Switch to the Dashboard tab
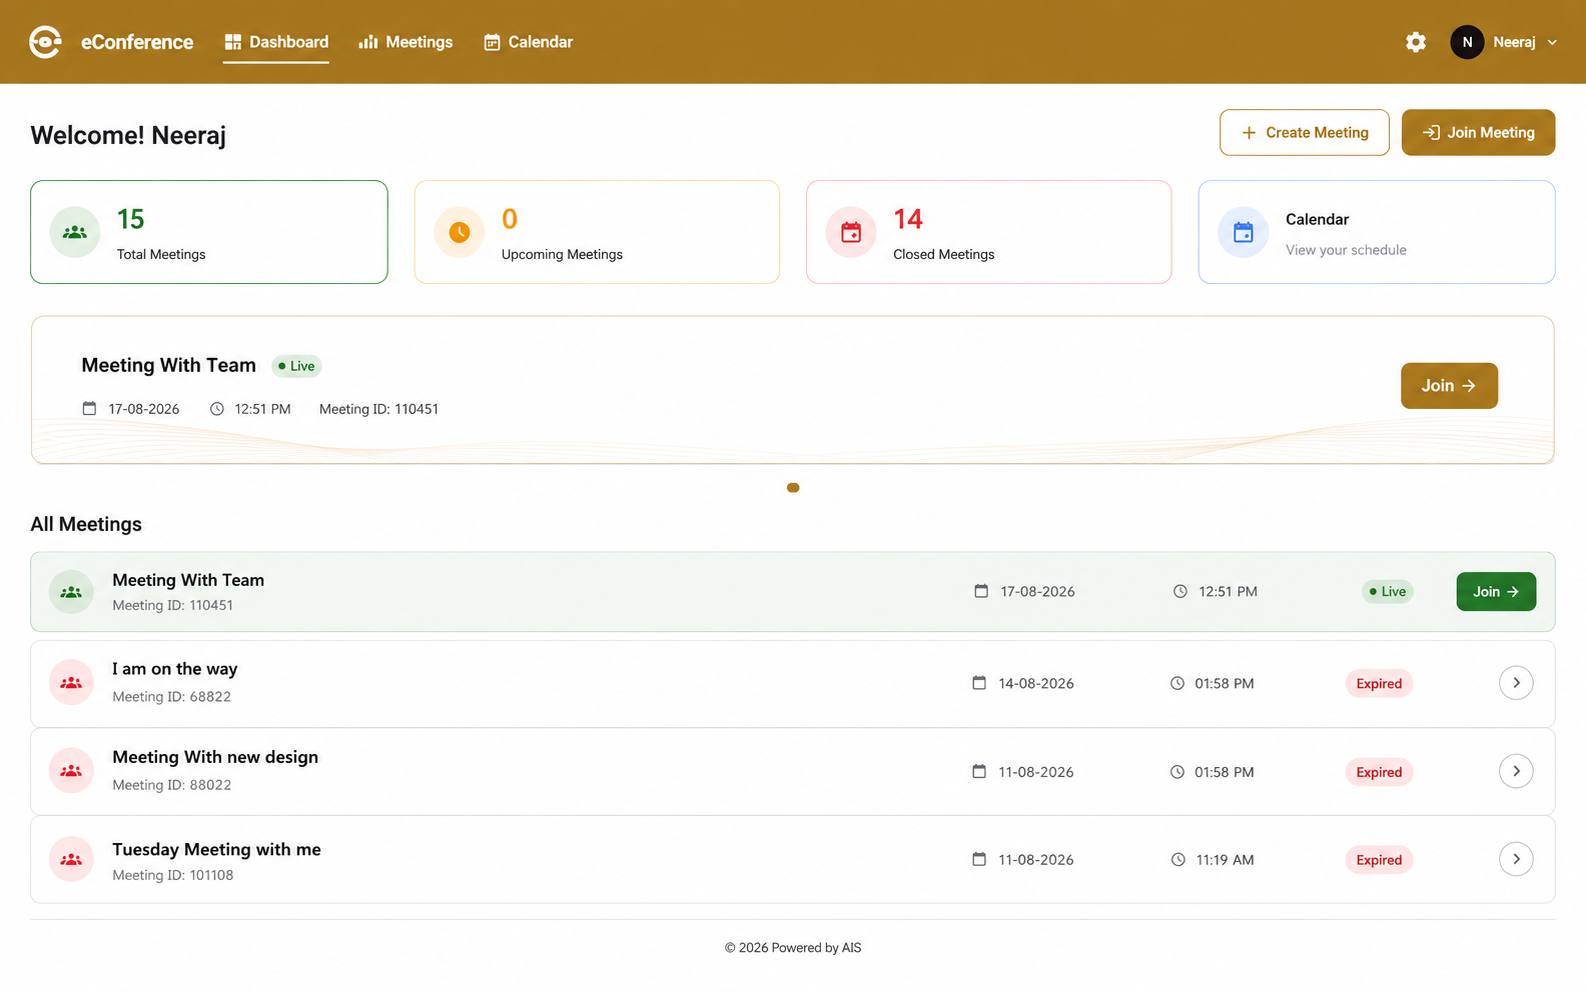1586x992 pixels. (276, 42)
